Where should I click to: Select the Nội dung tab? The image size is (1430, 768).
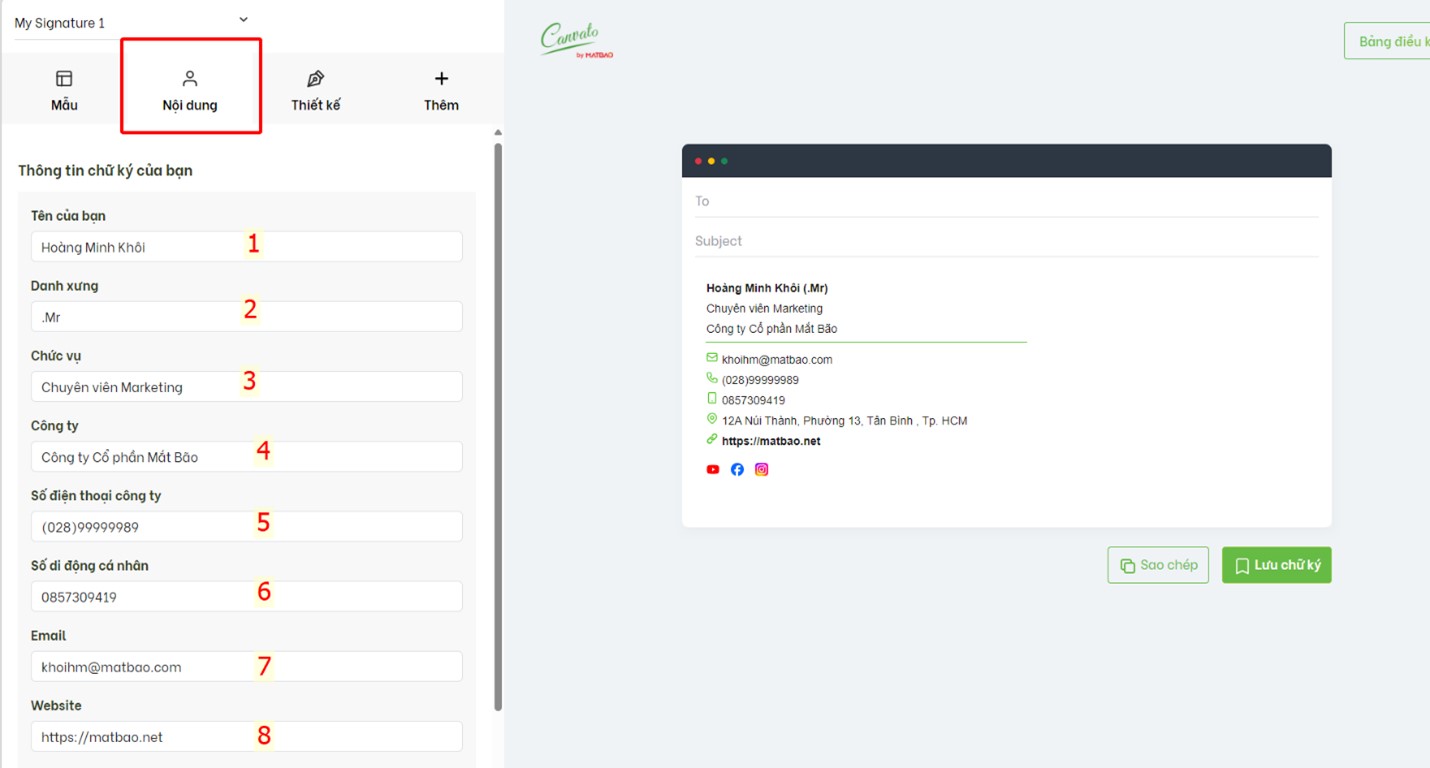[190, 90]
